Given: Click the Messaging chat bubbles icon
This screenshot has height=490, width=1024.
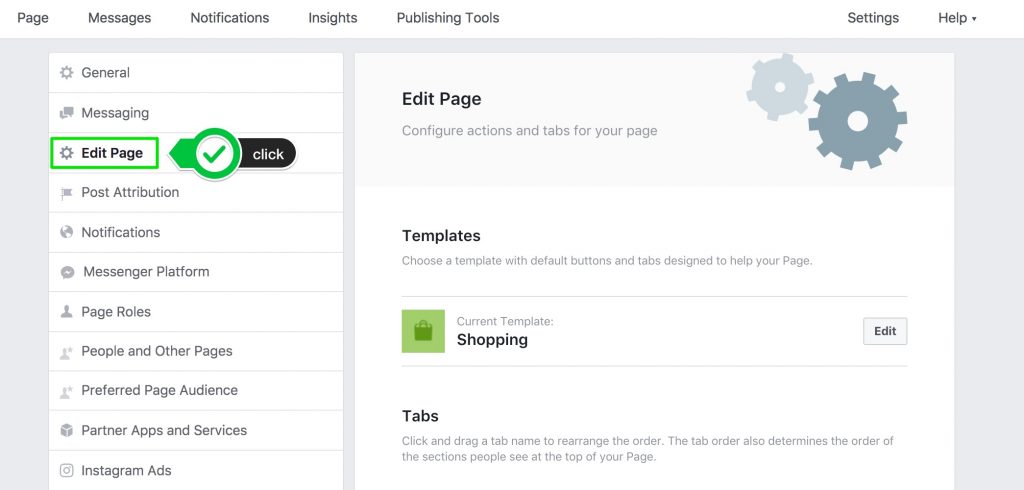Looking at the screenshot, I should (67, 113).
